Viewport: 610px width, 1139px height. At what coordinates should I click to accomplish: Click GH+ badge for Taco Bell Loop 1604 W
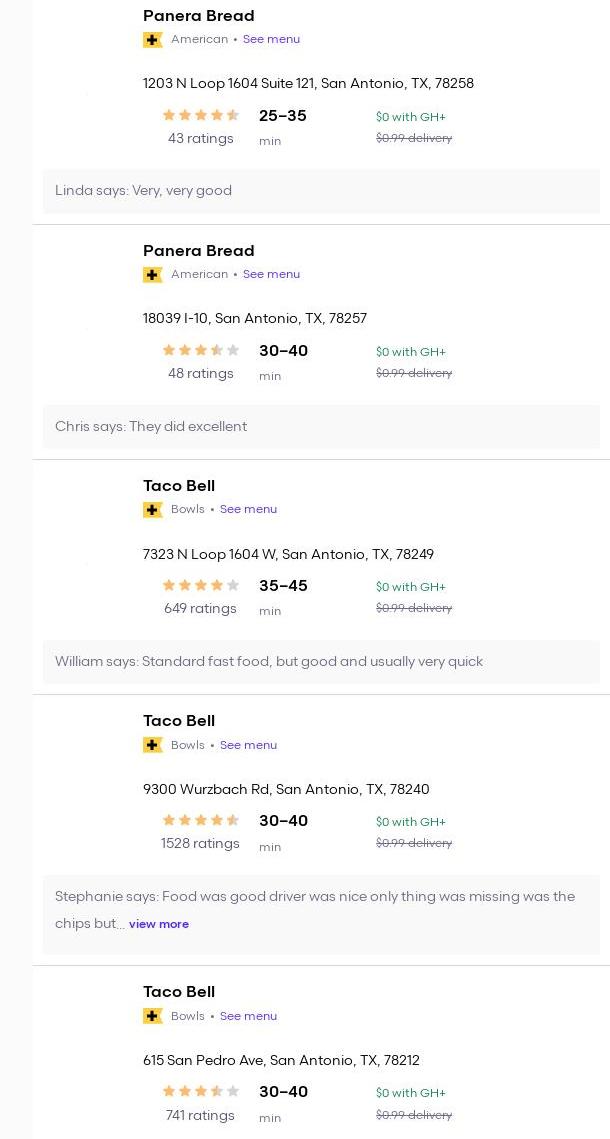click(153, 510)
